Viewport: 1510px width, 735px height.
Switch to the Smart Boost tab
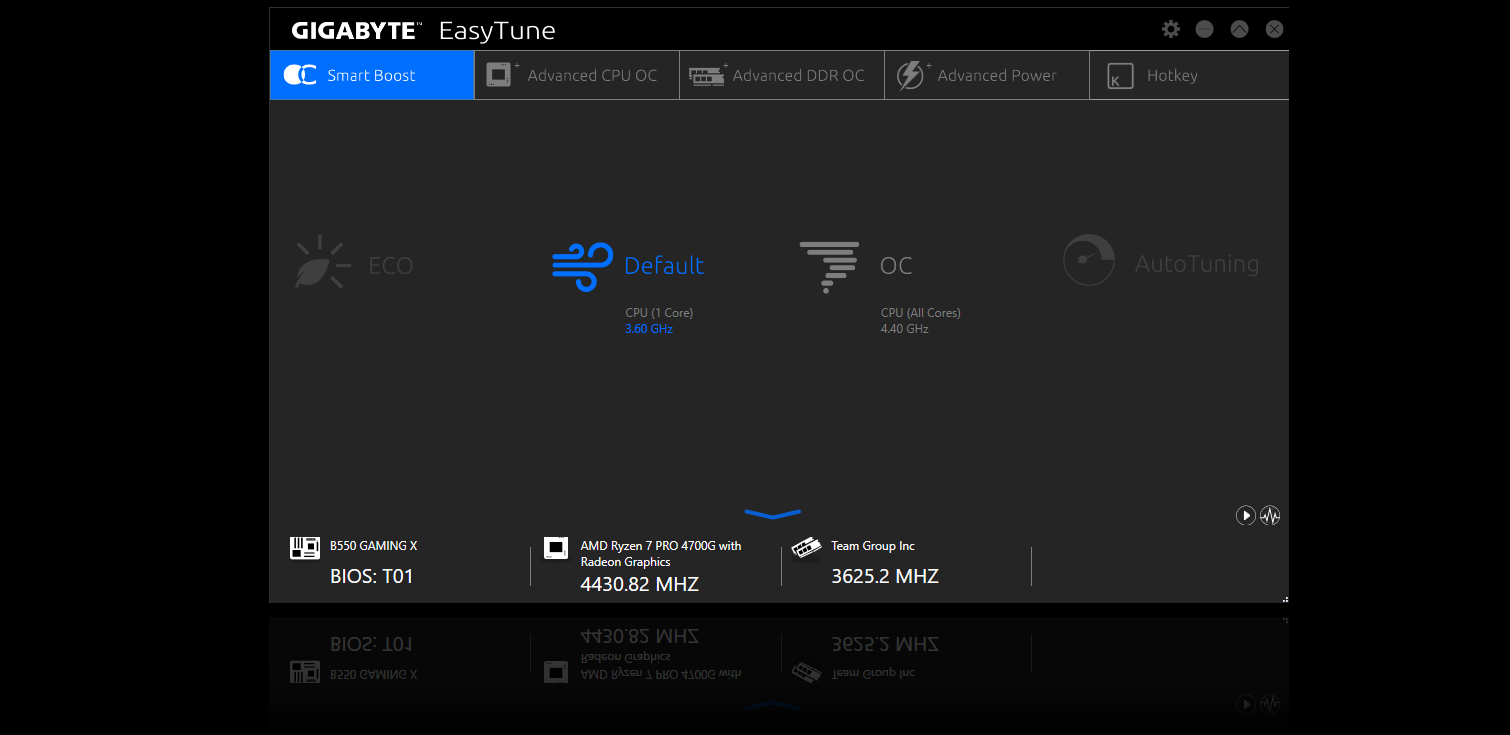(371, 75)
